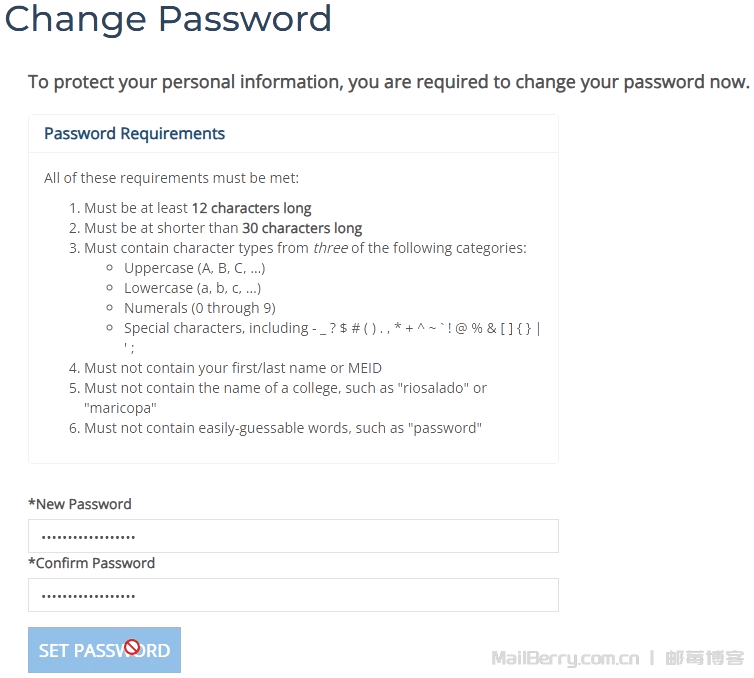Click the Change Password page heading
This screenshot has width=754, height=678.
(x=168, y=19)
